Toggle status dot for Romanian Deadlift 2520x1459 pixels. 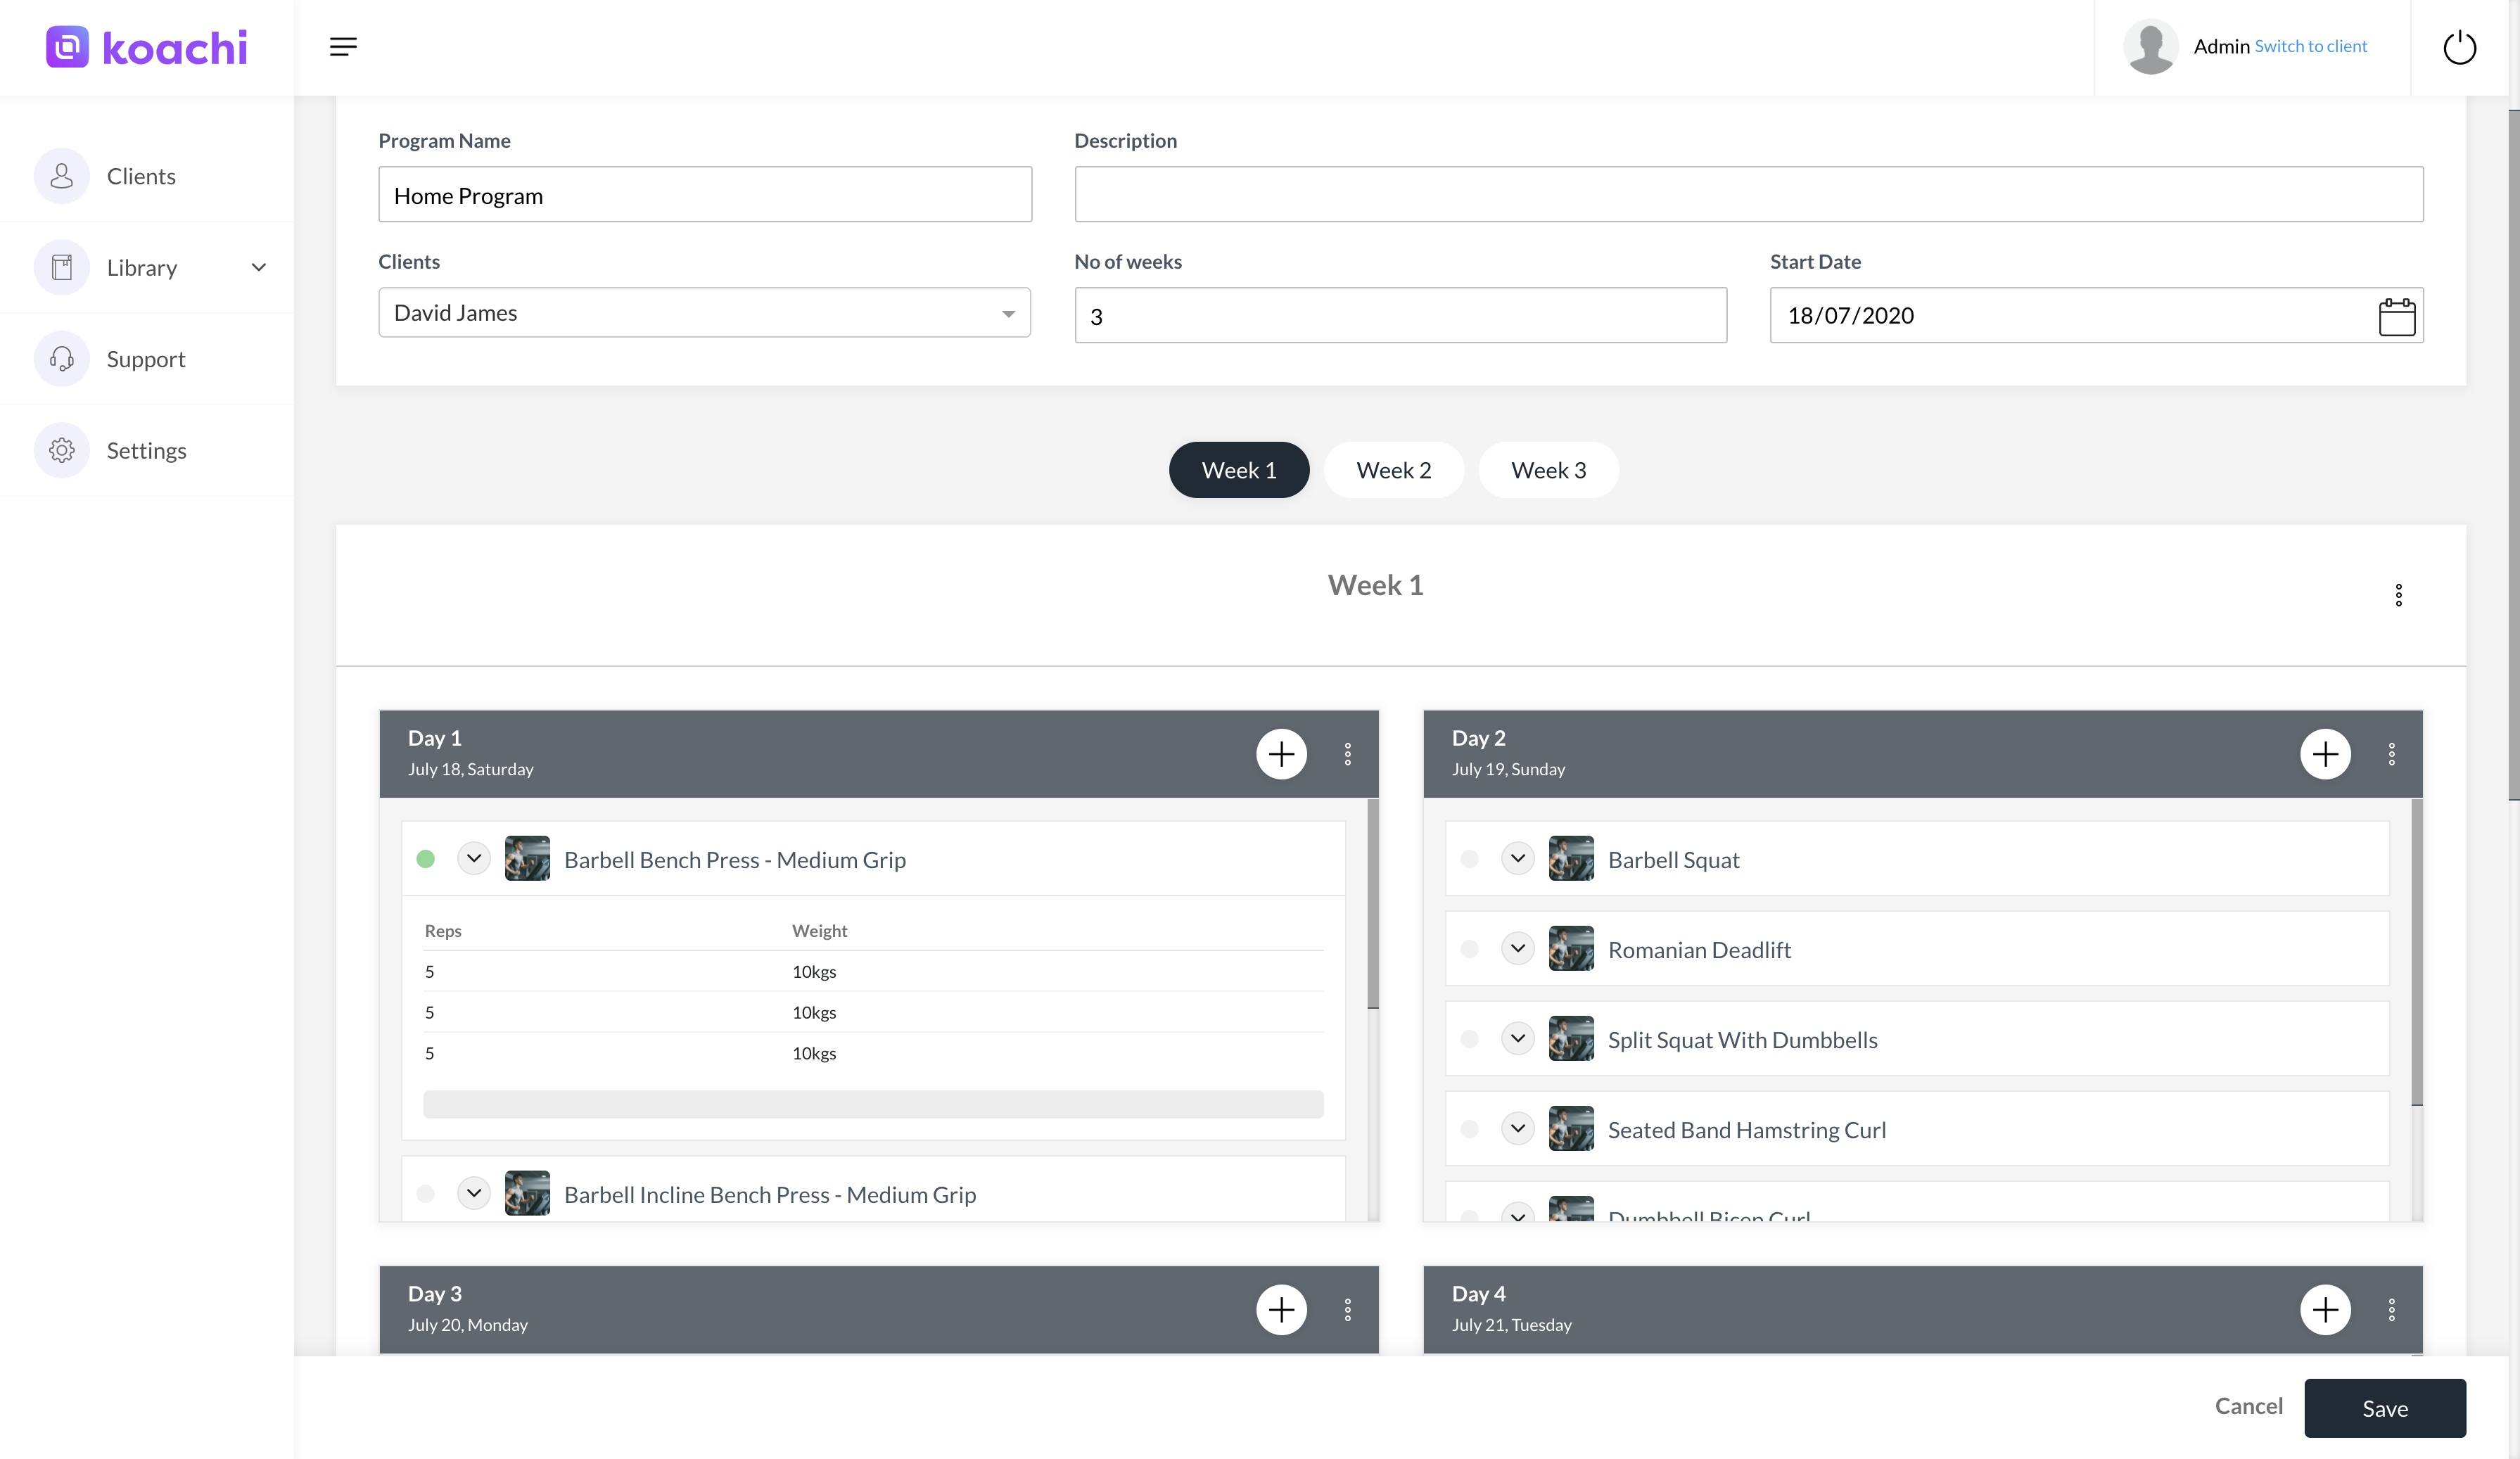tap(1469, 949)
